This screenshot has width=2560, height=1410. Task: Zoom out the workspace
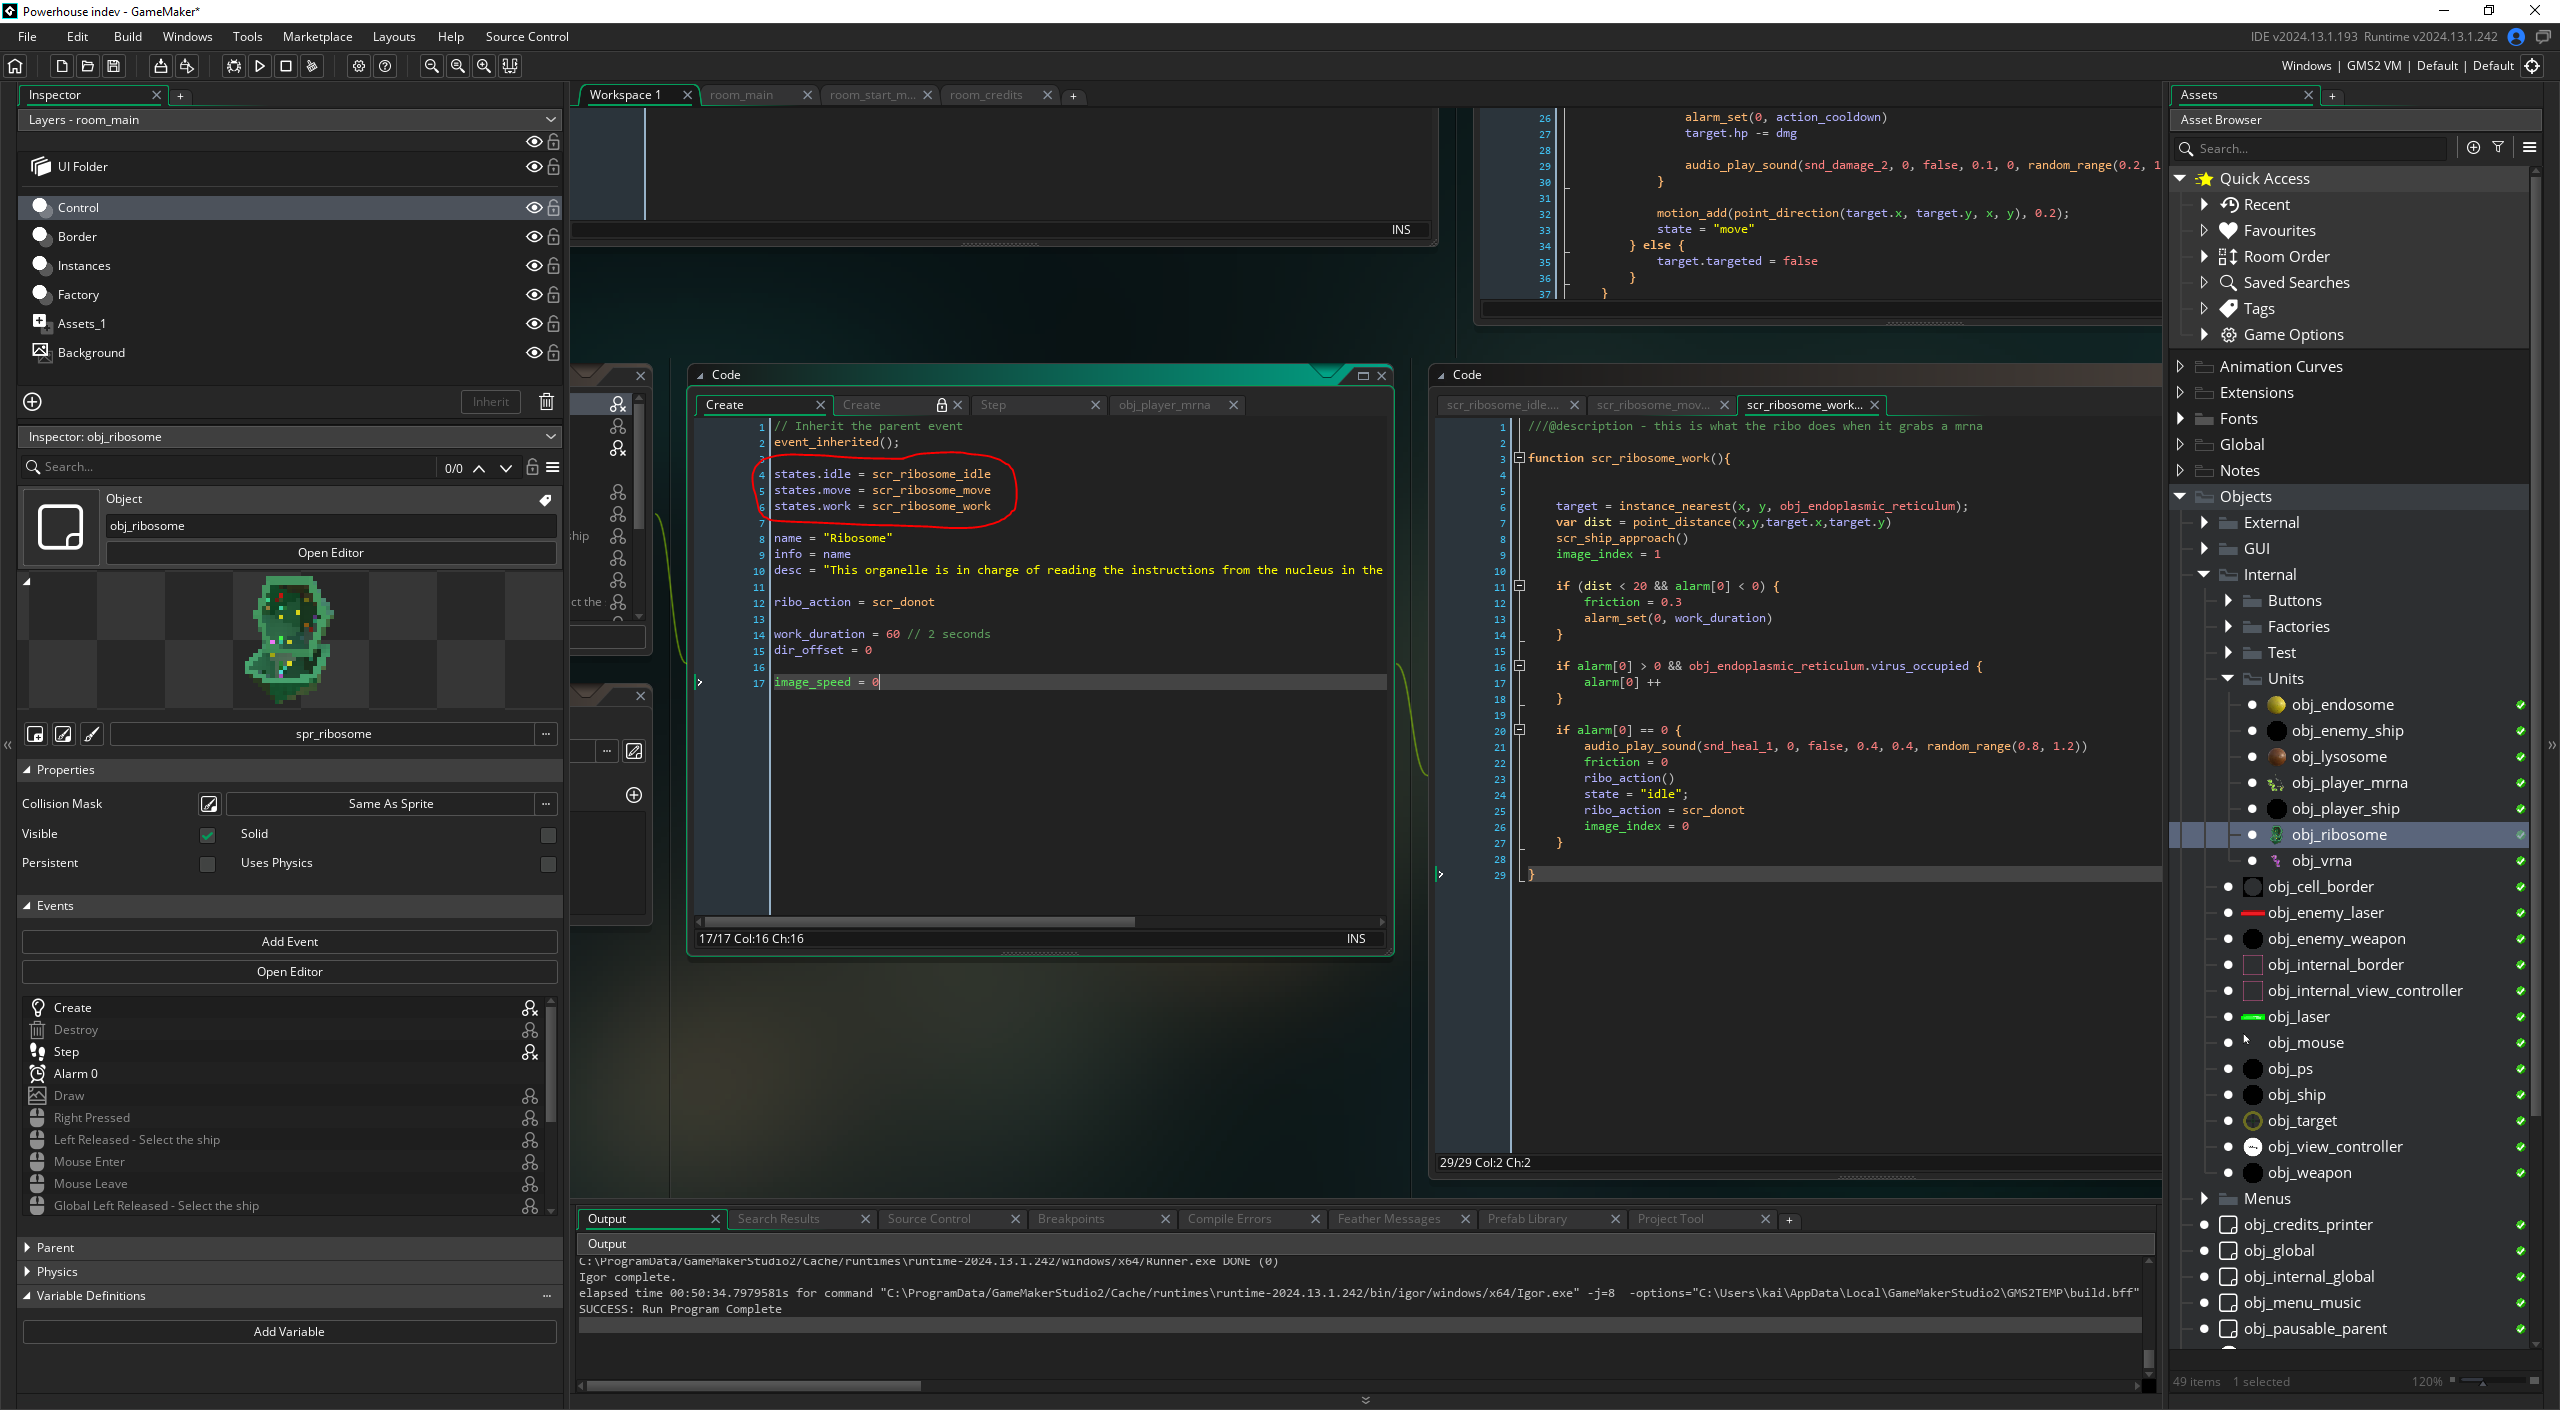[x=432, y=66]
